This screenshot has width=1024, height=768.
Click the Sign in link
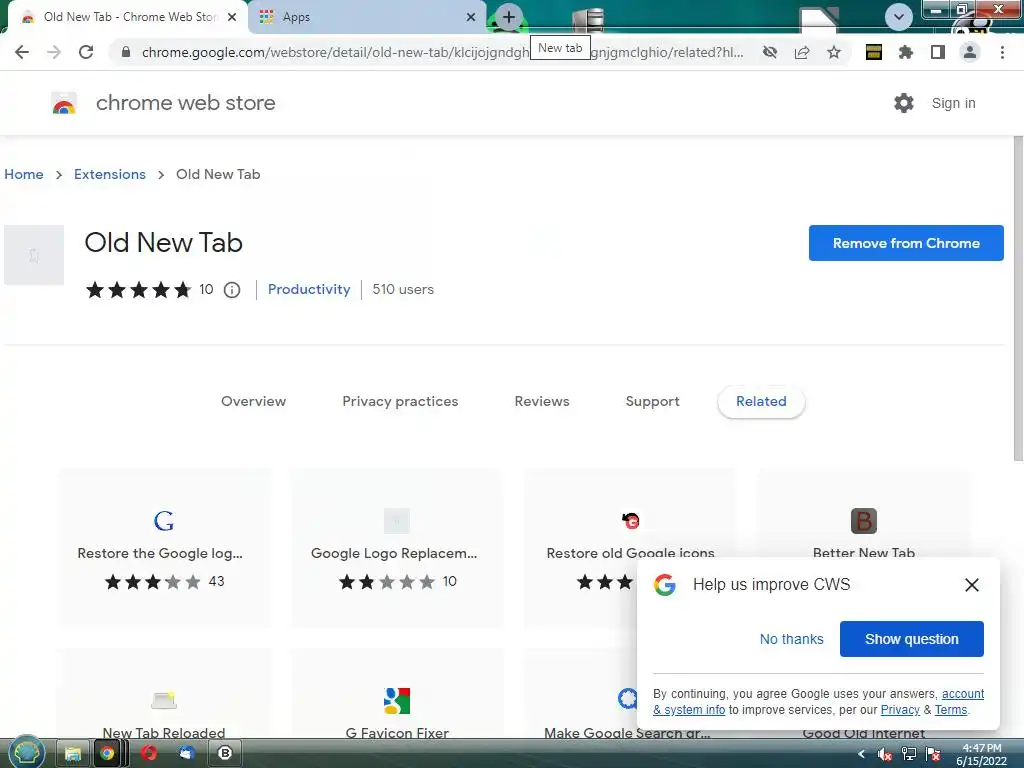pos(953,103)
